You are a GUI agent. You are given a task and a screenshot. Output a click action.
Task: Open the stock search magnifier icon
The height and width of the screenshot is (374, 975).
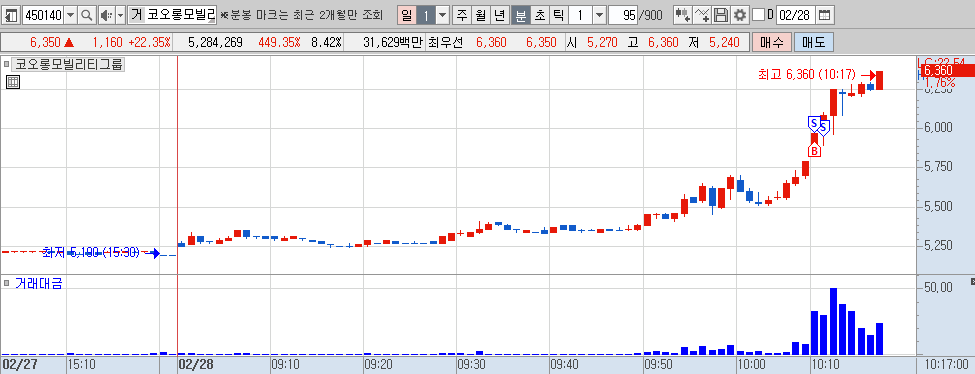pos(86,15)
